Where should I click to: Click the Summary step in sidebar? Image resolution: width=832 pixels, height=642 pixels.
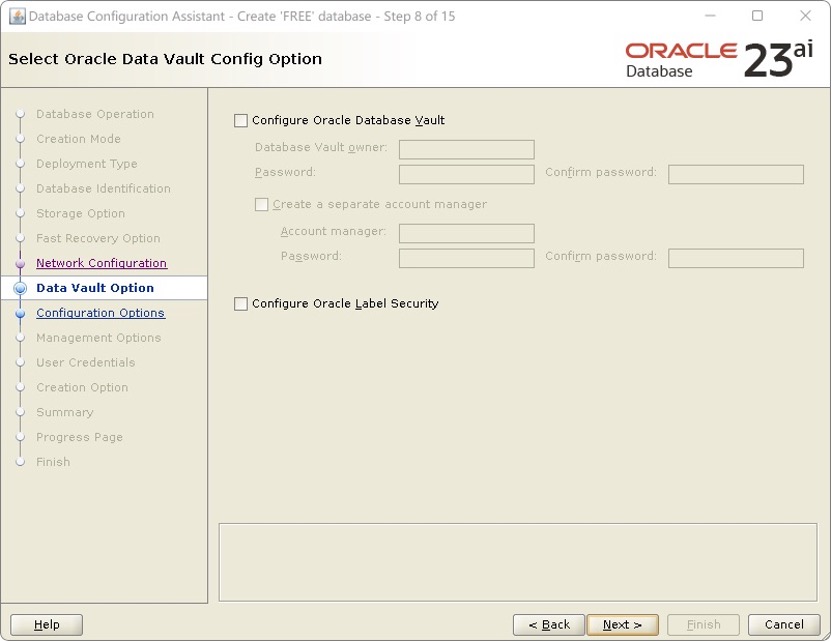(x=65, y=412)
